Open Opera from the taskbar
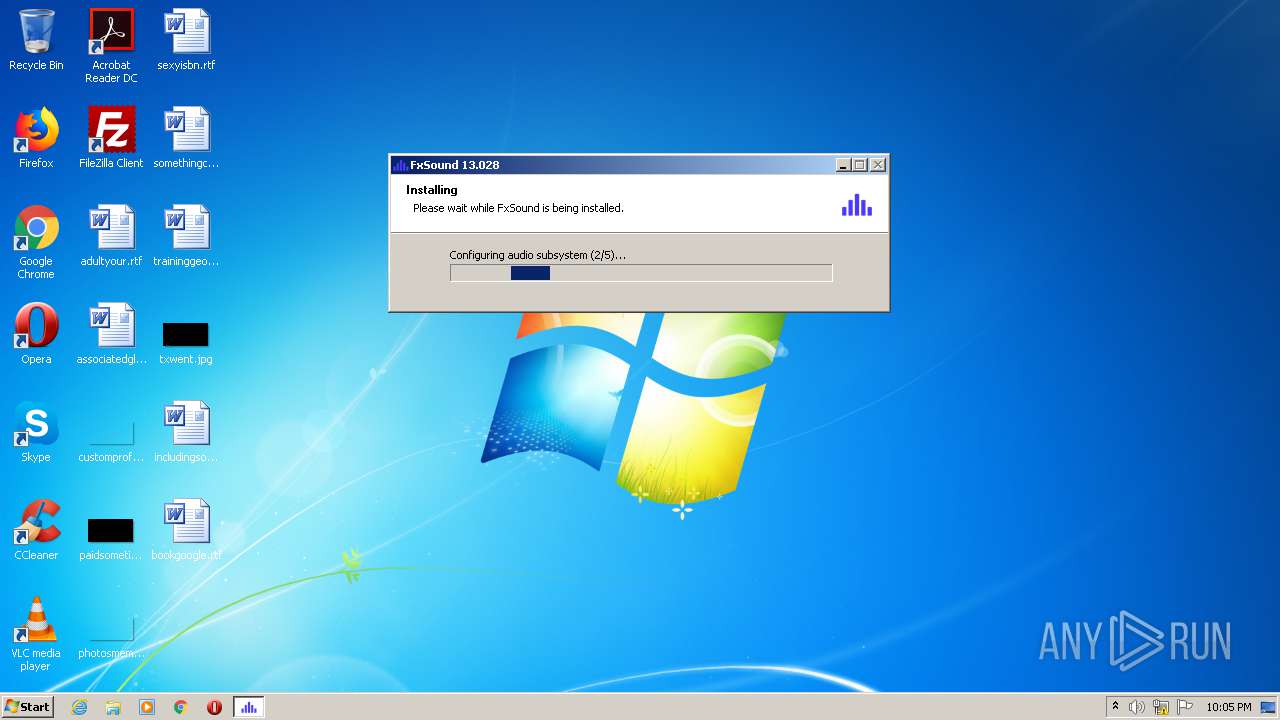 tap(214, 707)
